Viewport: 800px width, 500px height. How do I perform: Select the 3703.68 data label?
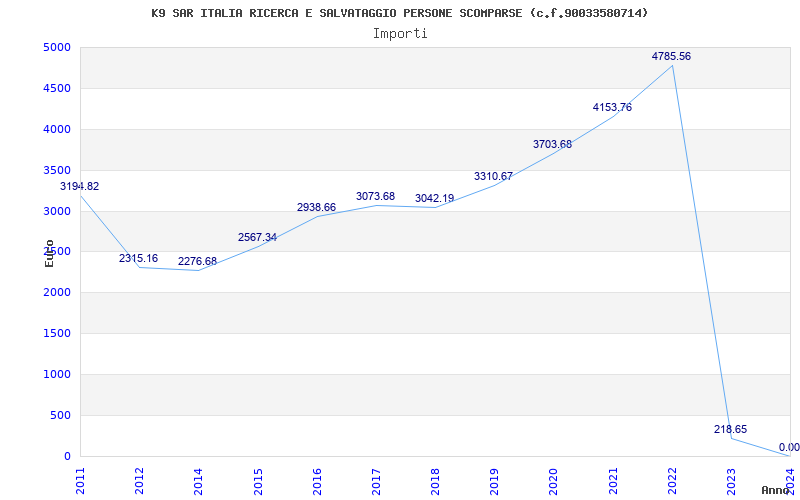pyautogui.click(x=553, y=144)
